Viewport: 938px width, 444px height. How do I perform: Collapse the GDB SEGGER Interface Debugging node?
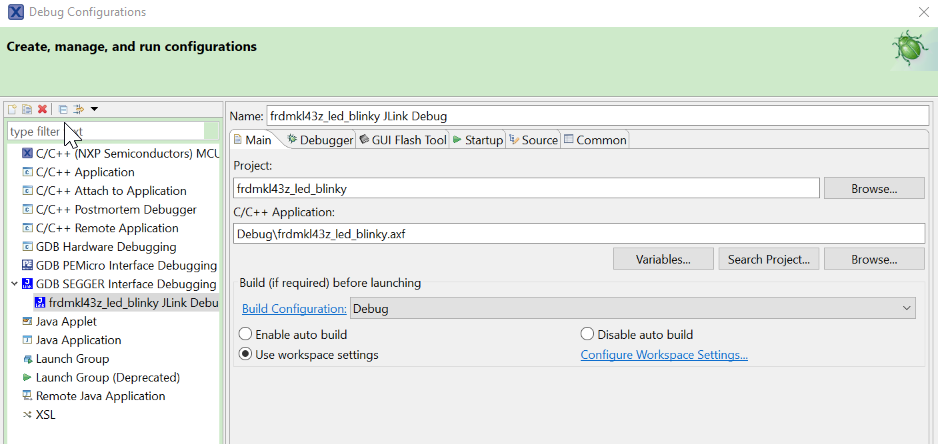14,284
